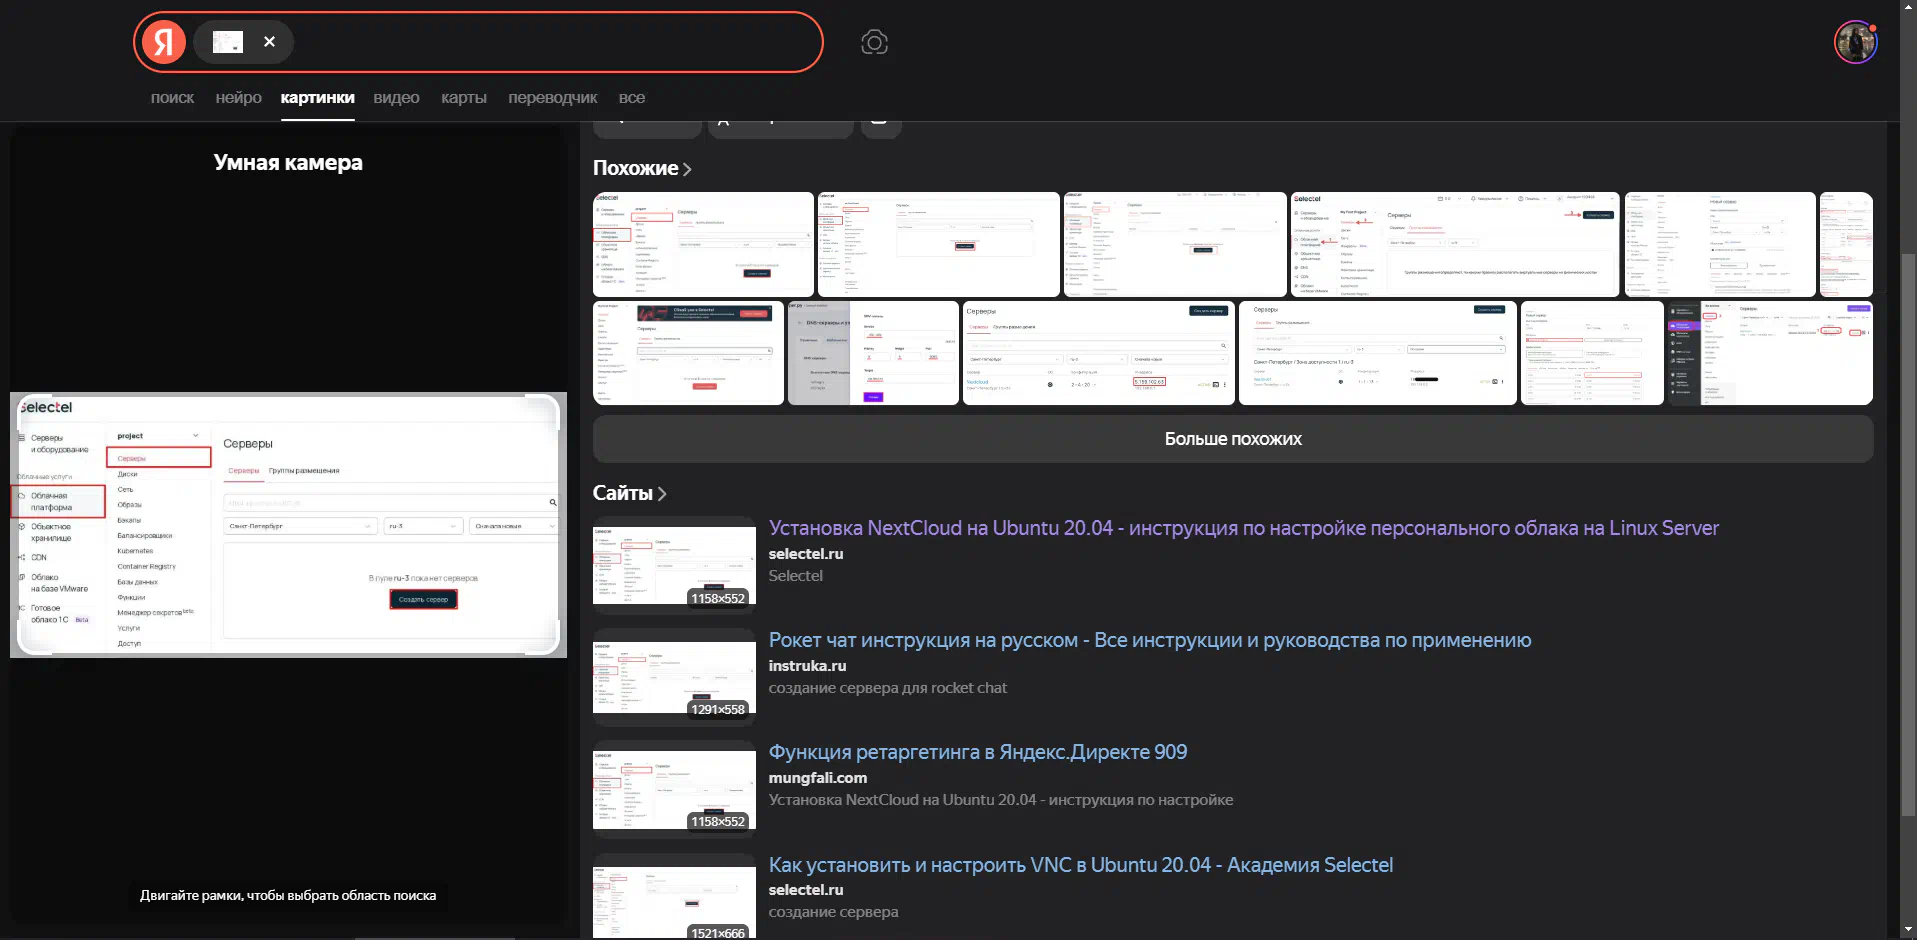Click «Двигайте рамки, чтобы выбрать область поиска» hint

288,896
